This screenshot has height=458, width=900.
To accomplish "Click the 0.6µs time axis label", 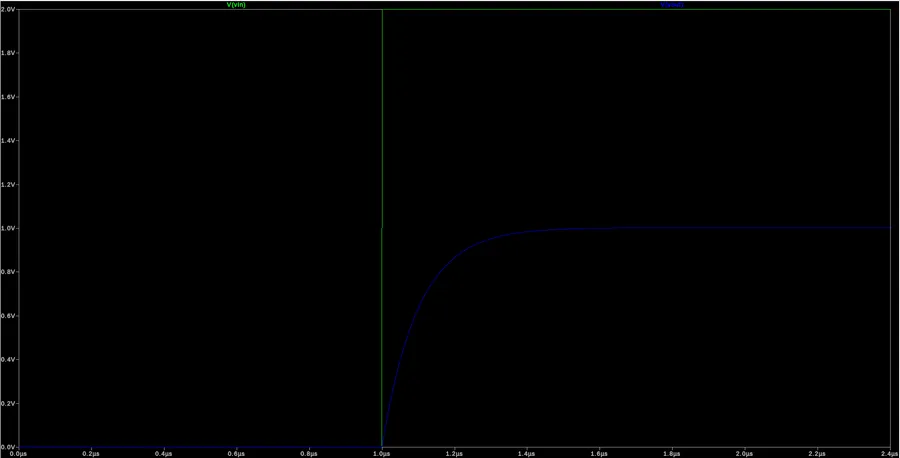I will (x=236, y=453).
